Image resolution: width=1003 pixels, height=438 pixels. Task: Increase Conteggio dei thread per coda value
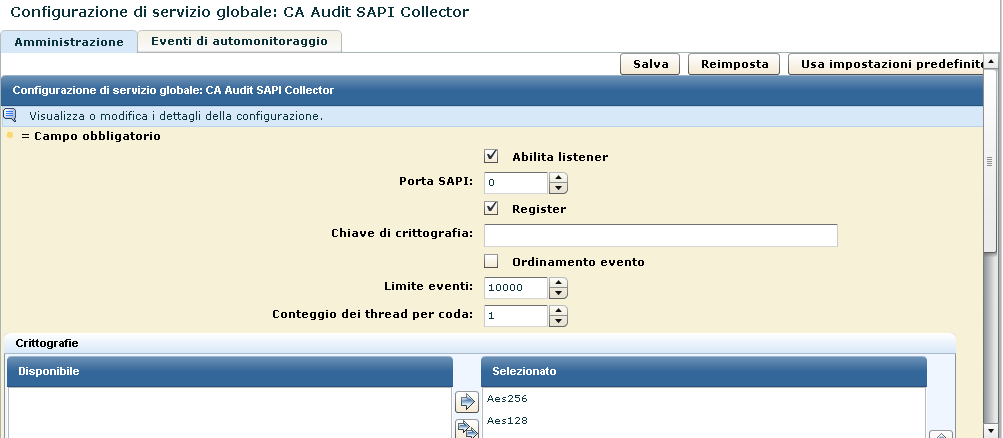[x=559, y=310]
